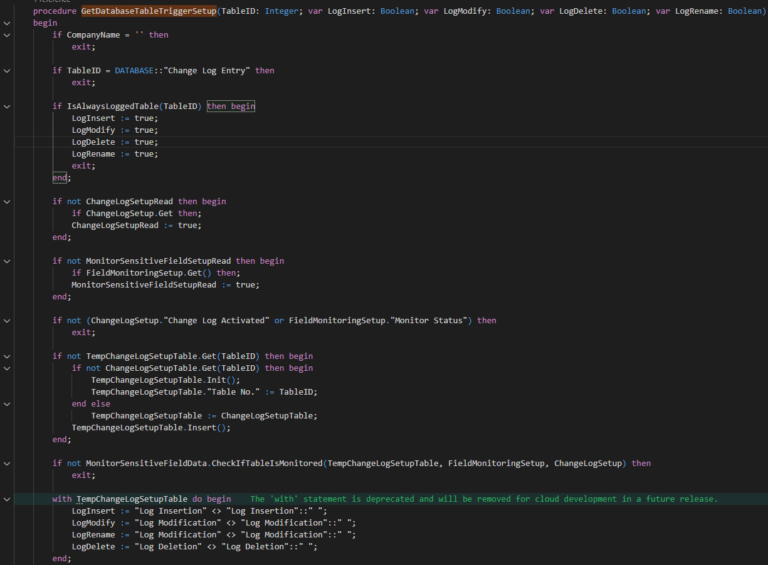
Task: Click the underlined TempChangeLogSetupTable in with statement
Action: click(131, 499)
